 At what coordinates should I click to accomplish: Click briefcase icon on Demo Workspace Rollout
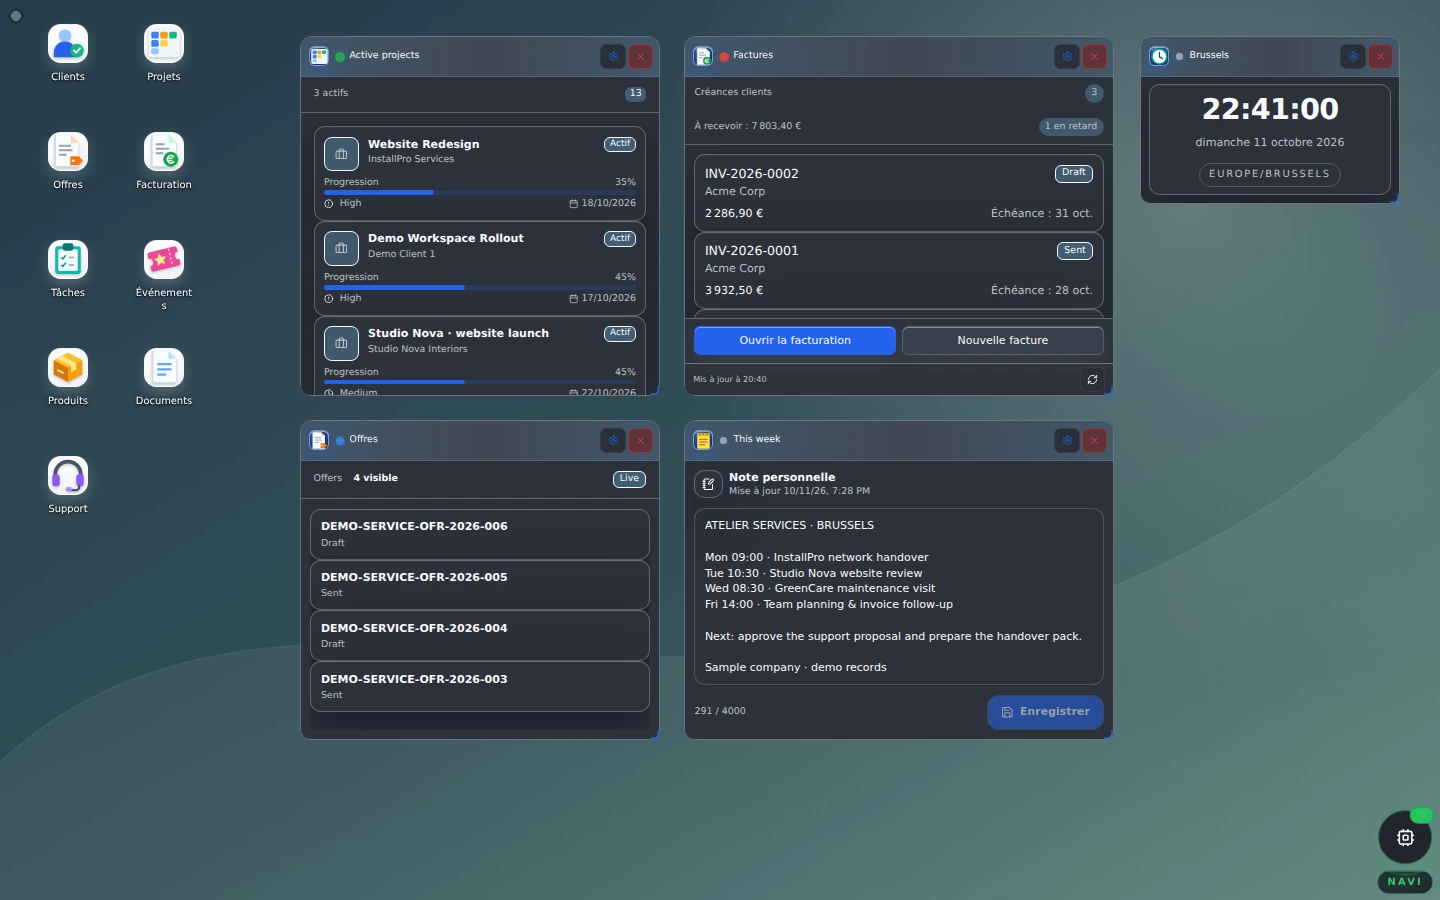coord(341,248)
